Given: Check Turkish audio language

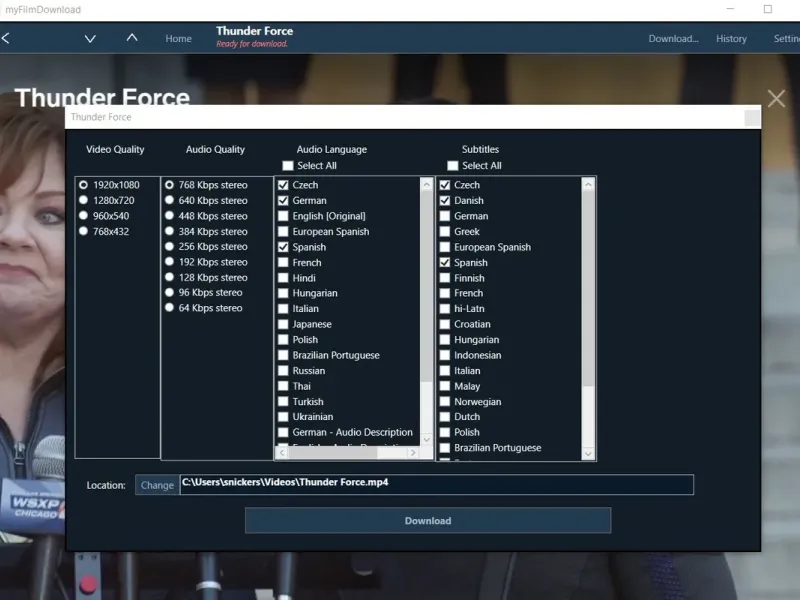Looking at the screenshot, I should [x=283, y=402].
